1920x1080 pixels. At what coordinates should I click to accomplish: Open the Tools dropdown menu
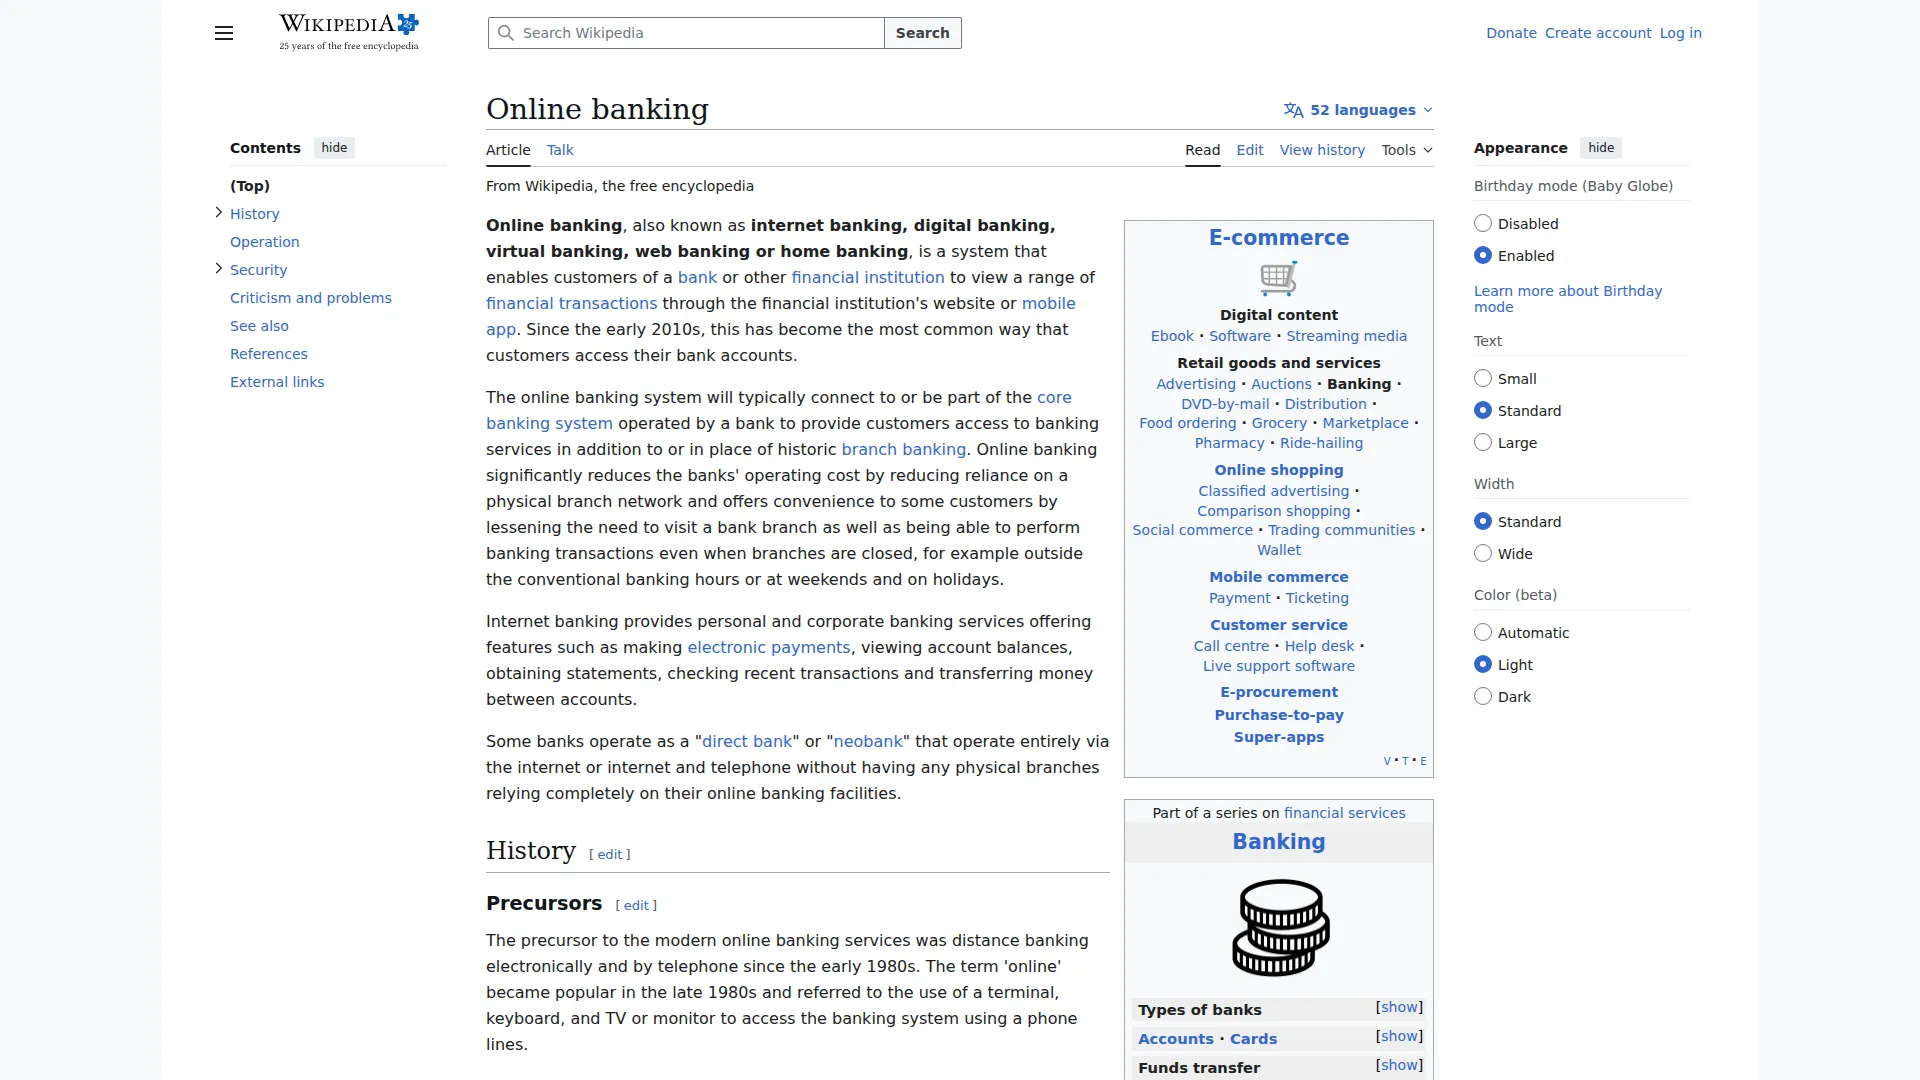click(x=1406, y=150)
